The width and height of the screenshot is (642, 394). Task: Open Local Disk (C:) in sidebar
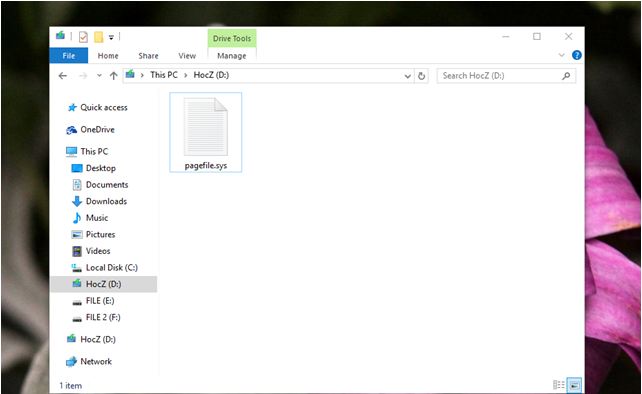(x=111, y=267)
